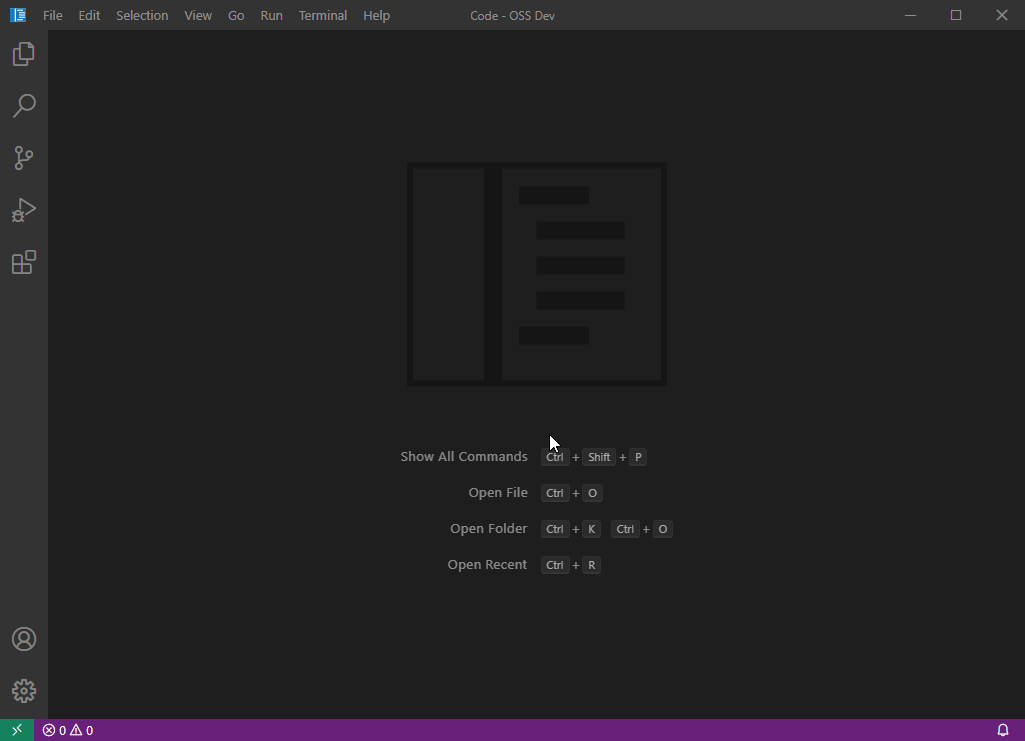
Task: Open the View menu
Action: [197, 15]
